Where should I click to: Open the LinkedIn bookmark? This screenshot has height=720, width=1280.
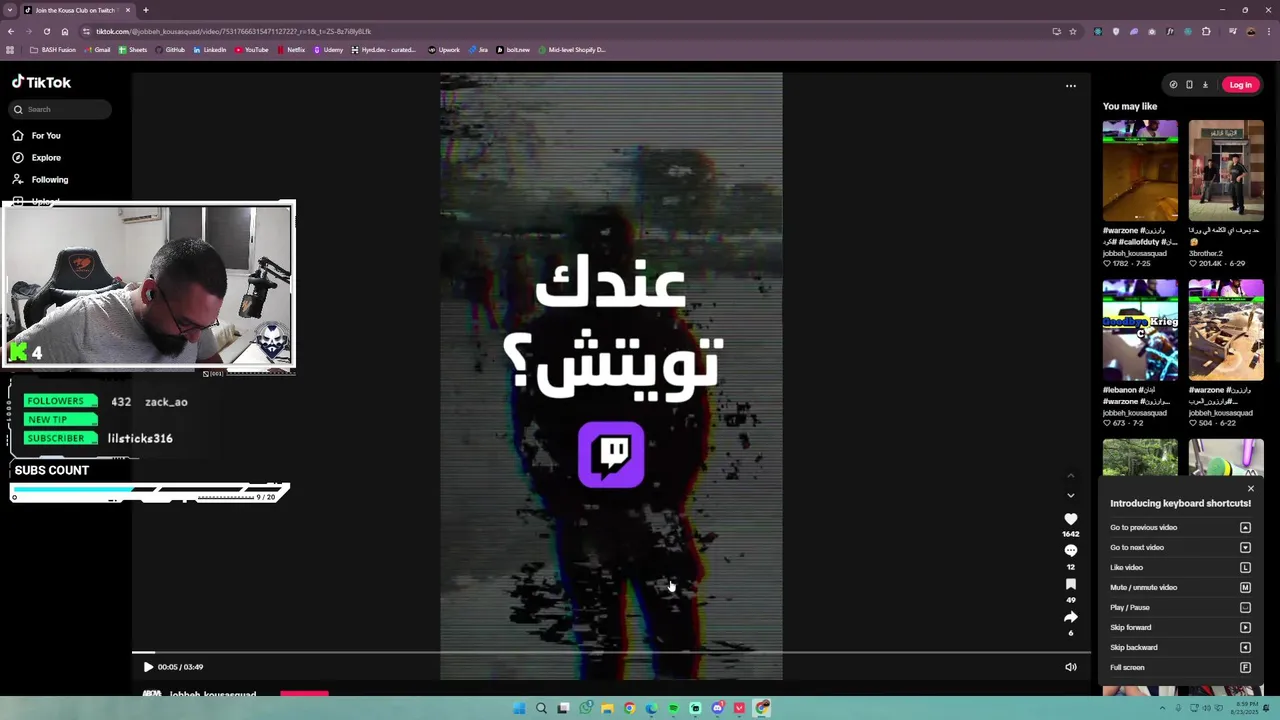[x=210, y=49]
